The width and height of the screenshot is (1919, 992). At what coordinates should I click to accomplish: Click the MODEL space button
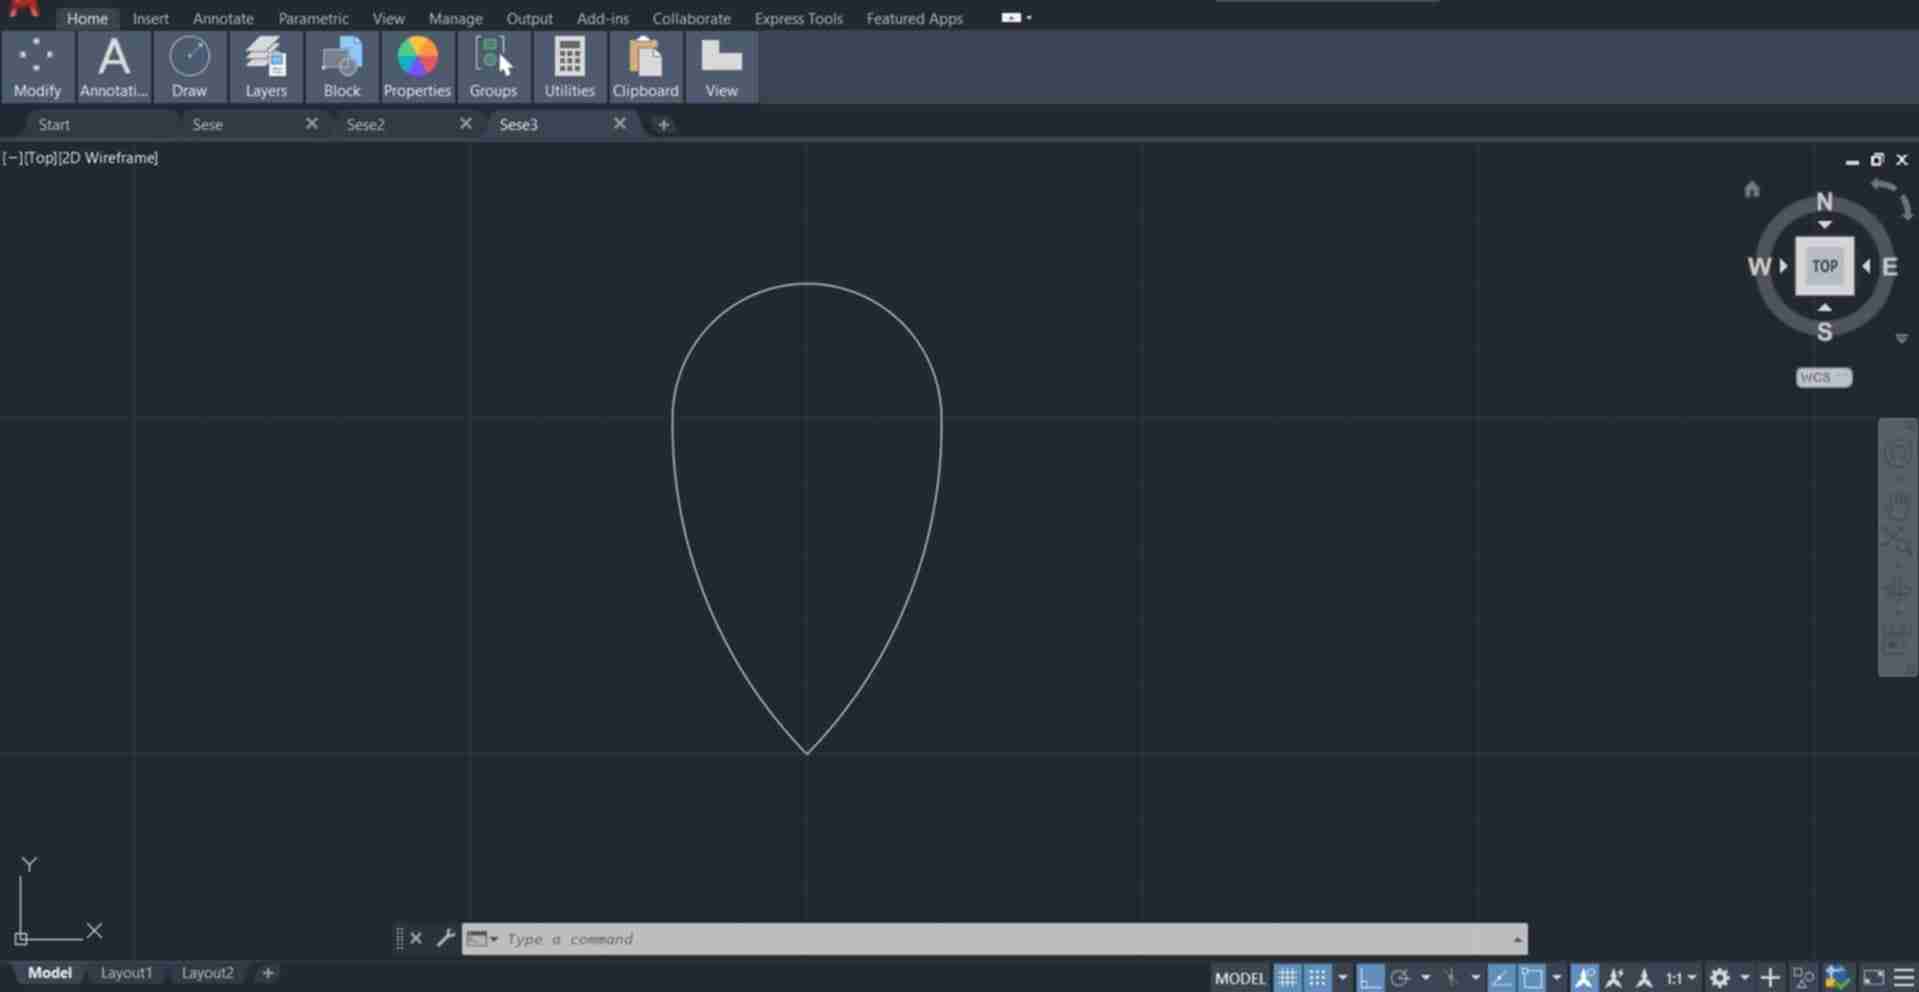pos(1240,978)
